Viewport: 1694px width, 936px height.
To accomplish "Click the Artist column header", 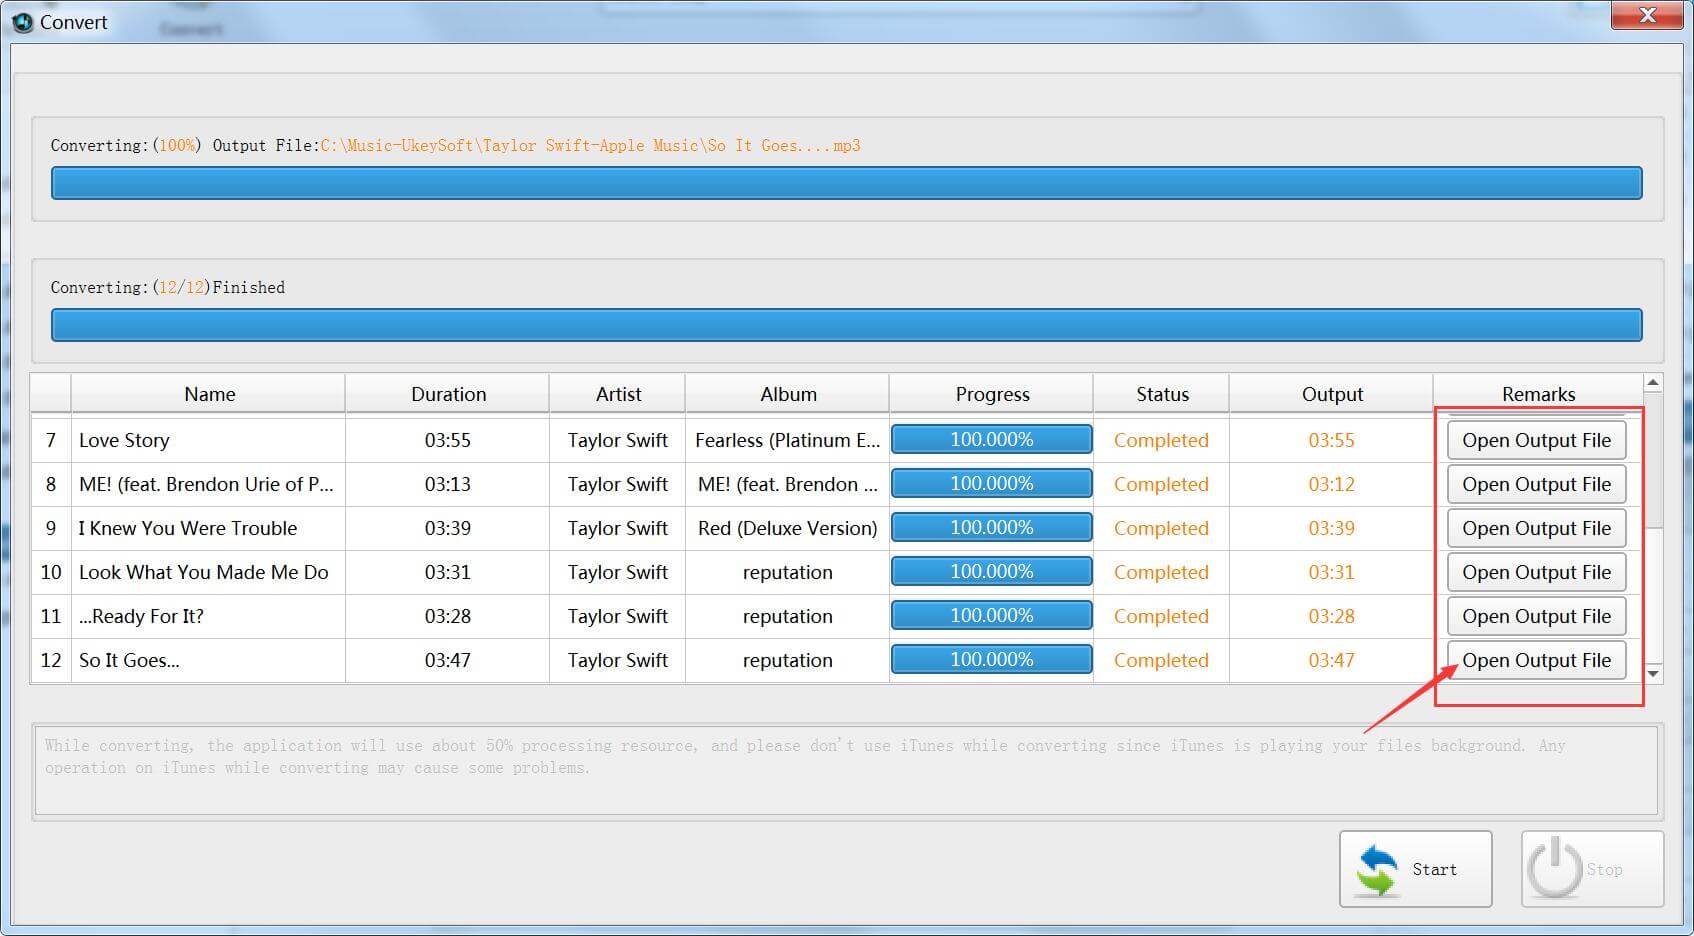I will click(x=618, y=394).
